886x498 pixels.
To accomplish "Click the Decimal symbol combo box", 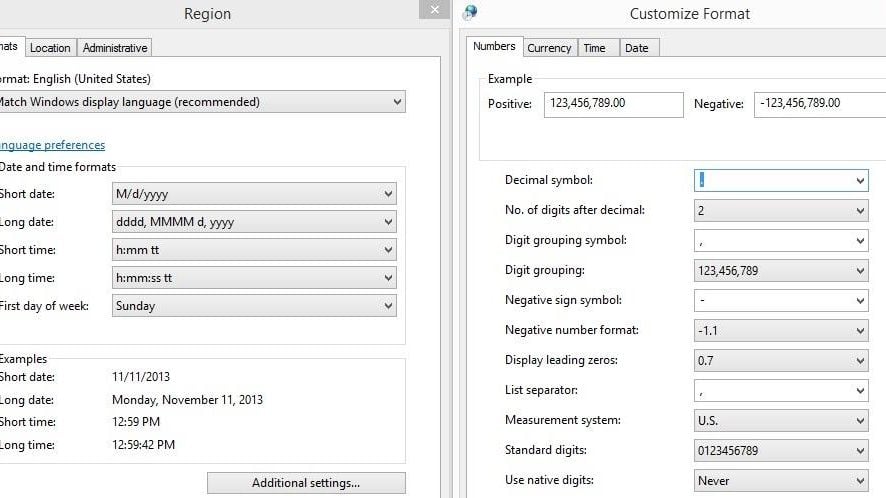I will [x=780, y=180].
